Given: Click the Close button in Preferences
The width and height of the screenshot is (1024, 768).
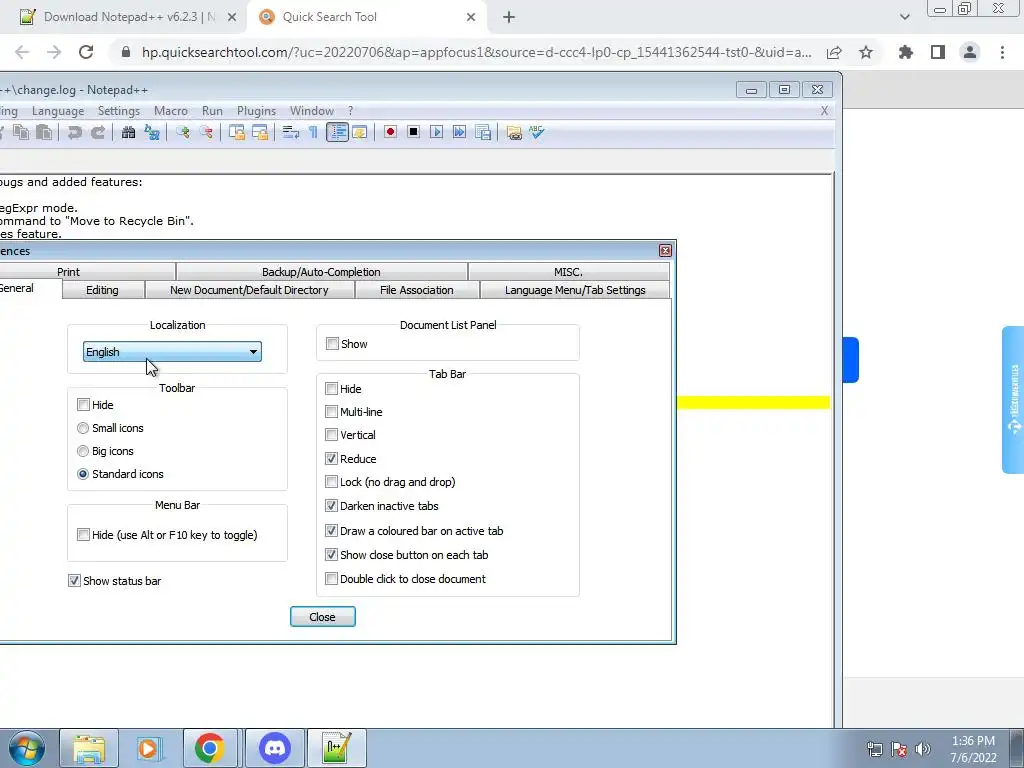Looking at the screenshot, I should pos(323,616).
